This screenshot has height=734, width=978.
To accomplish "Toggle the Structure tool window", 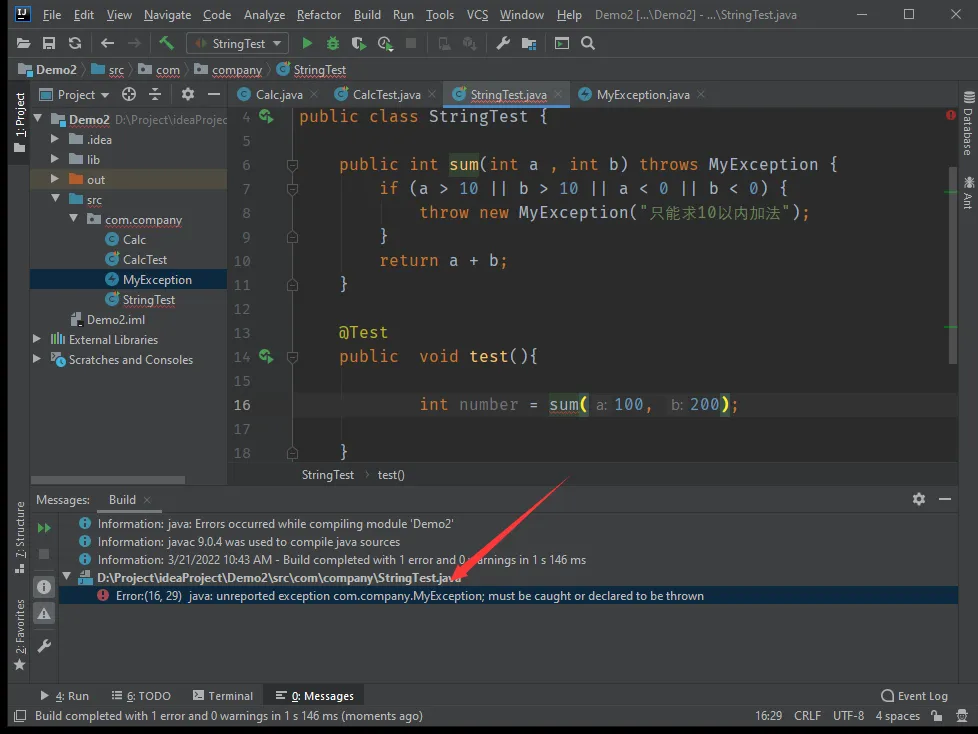I will pyautogui.click(x=19, y=538).
